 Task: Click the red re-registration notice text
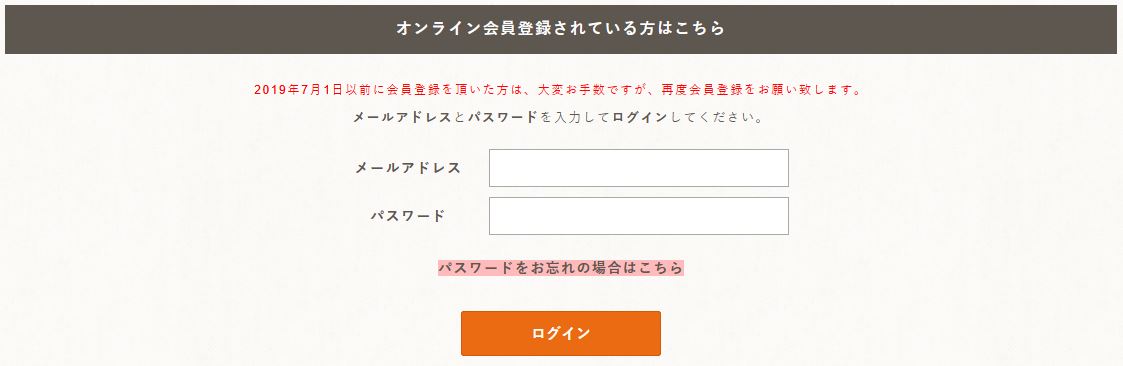pyautogui.click(x=558, y=90)
